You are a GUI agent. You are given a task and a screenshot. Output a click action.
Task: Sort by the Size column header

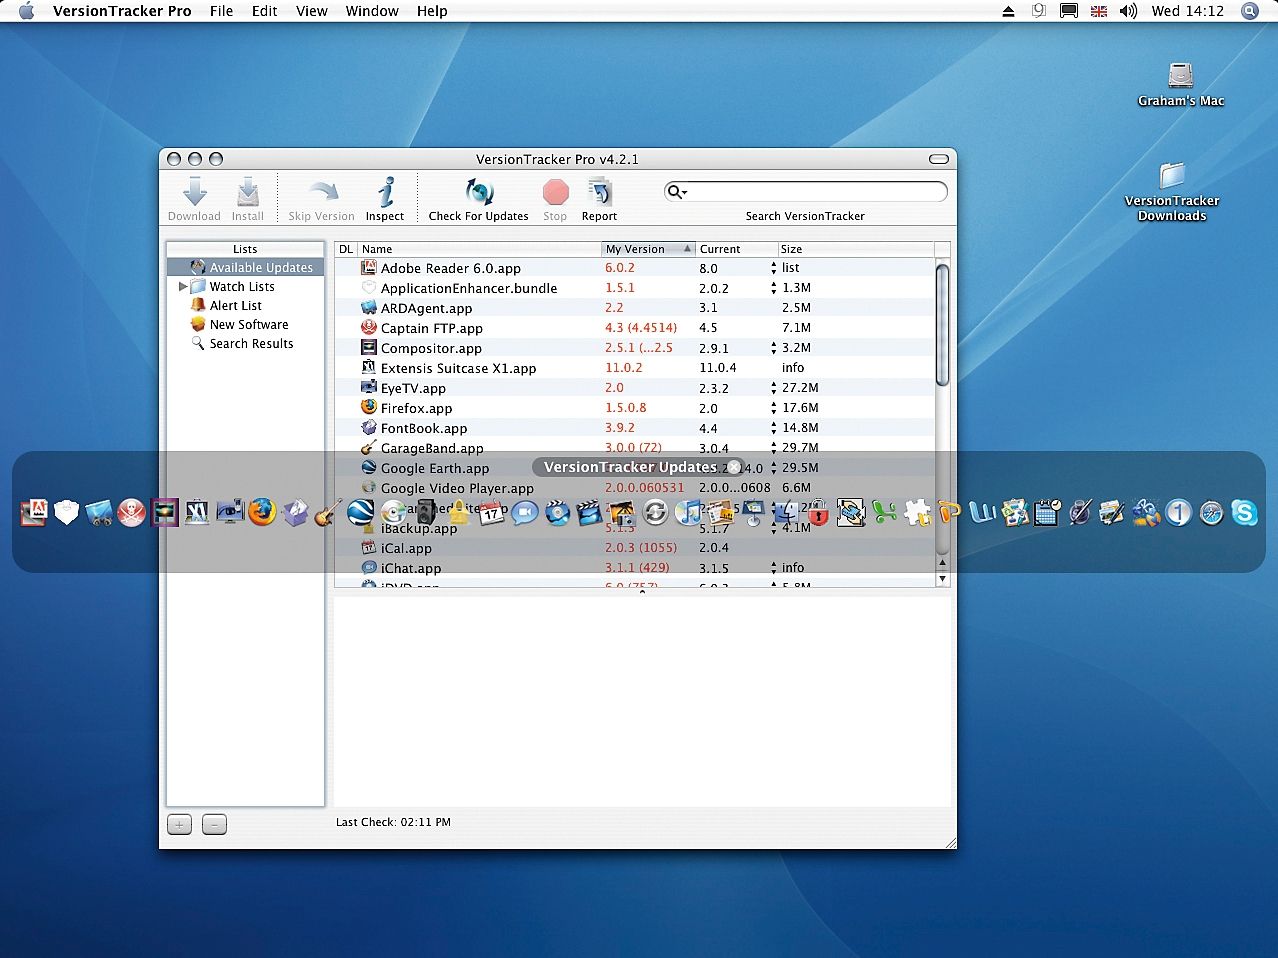pyautogui.click(x=855, y=249)
